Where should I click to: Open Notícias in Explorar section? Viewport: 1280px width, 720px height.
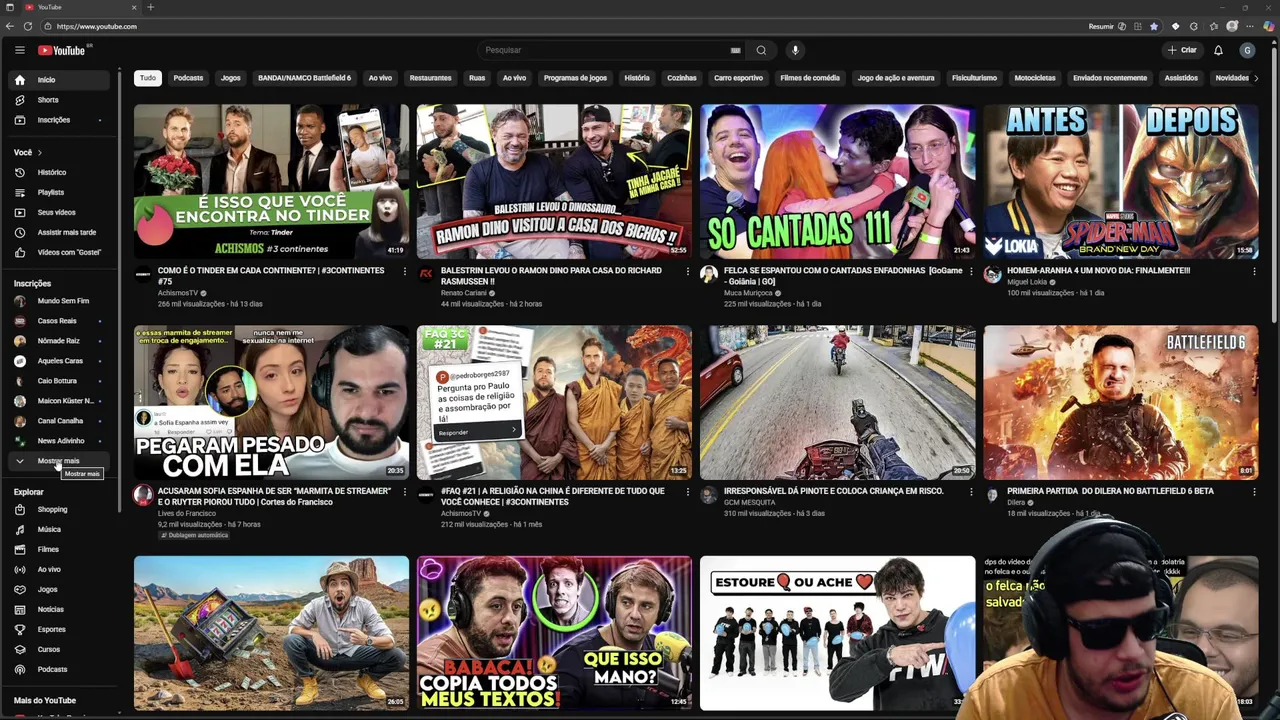[58, 609]
